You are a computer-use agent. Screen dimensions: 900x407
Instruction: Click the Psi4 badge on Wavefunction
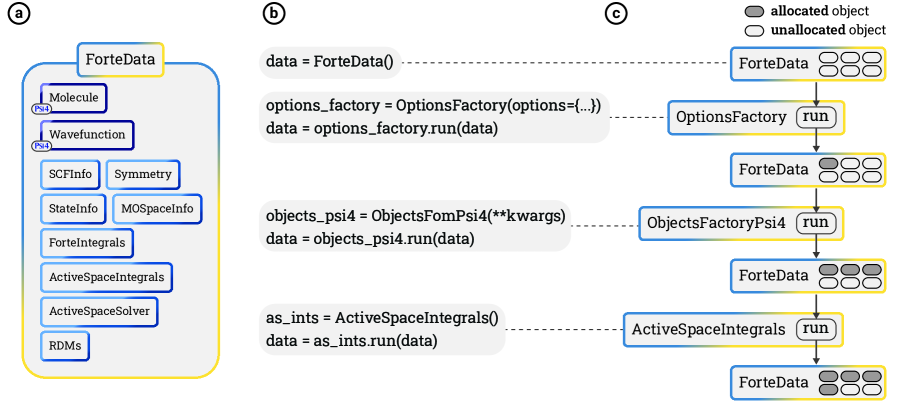coord(41,144)
